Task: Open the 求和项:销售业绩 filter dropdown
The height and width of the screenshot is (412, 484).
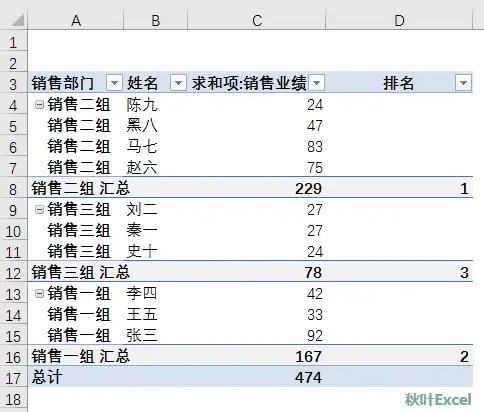Action: 316,82
